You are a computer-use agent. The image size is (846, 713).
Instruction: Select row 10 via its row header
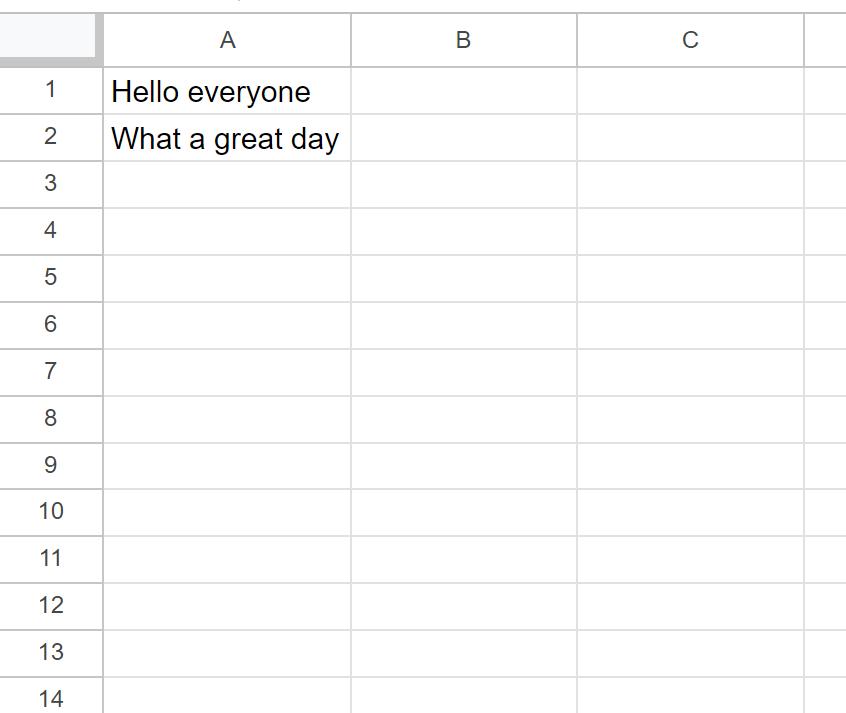(51, 513)
